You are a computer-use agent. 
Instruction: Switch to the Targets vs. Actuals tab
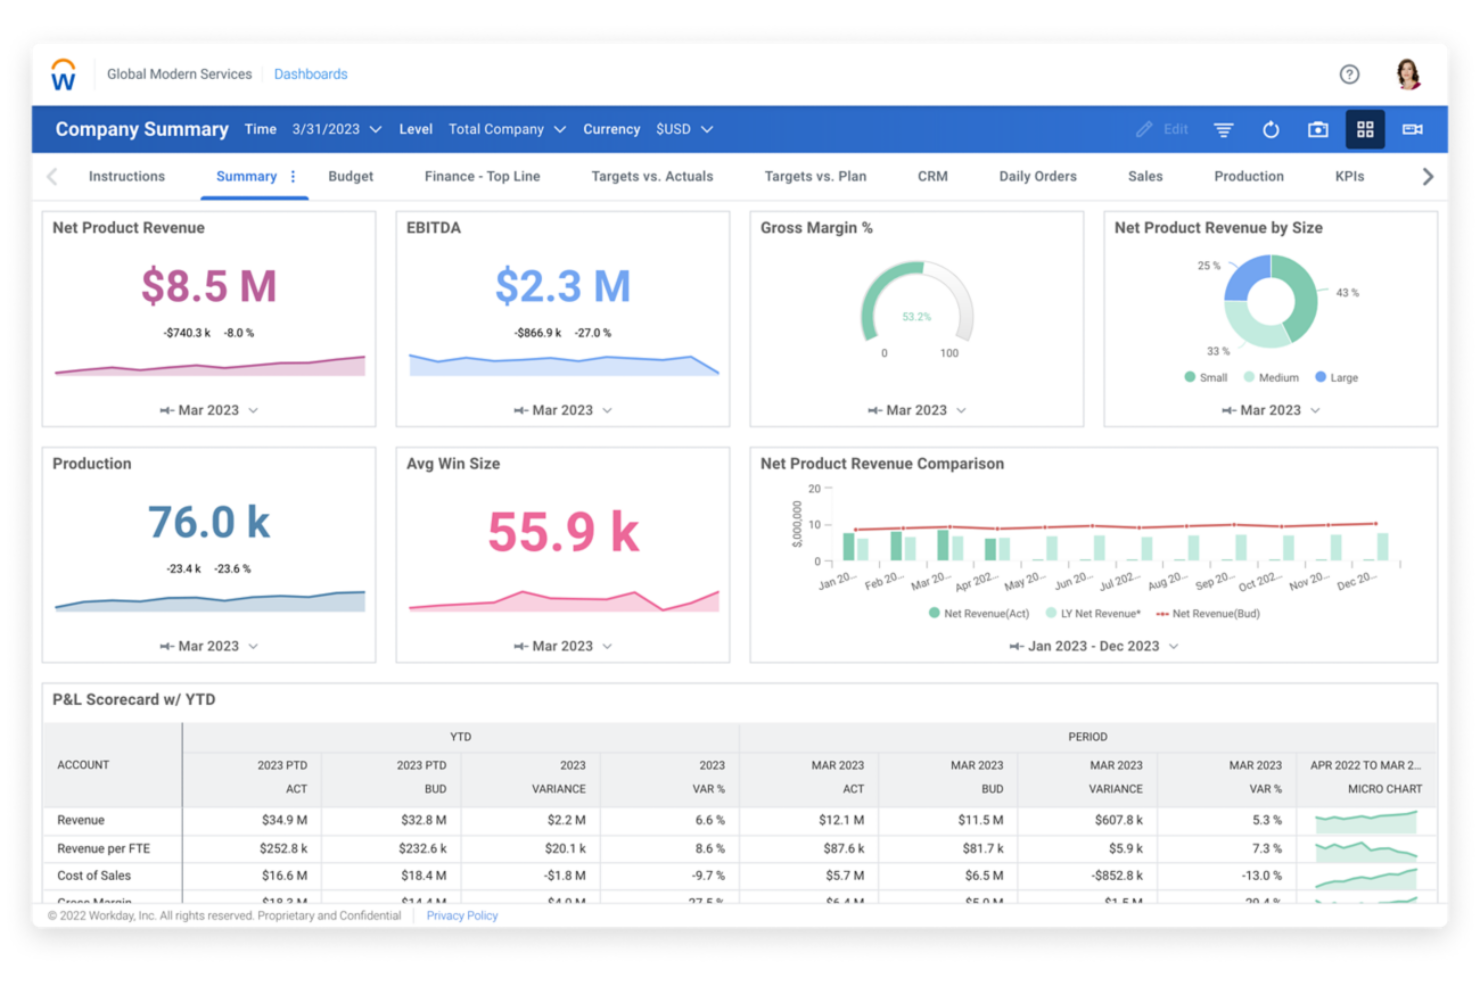point(651,176)
